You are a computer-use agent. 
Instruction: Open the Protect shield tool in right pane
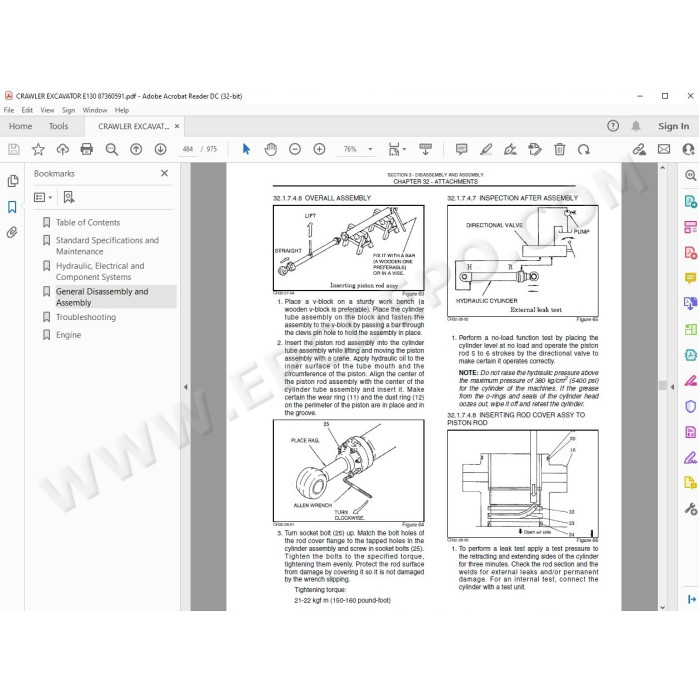click(x=691, y=406)
